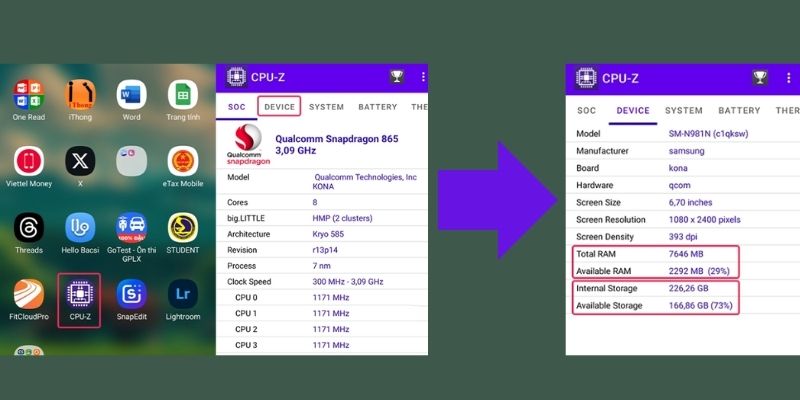Open the unnamed app folder beside X

[x=131, y=161]
